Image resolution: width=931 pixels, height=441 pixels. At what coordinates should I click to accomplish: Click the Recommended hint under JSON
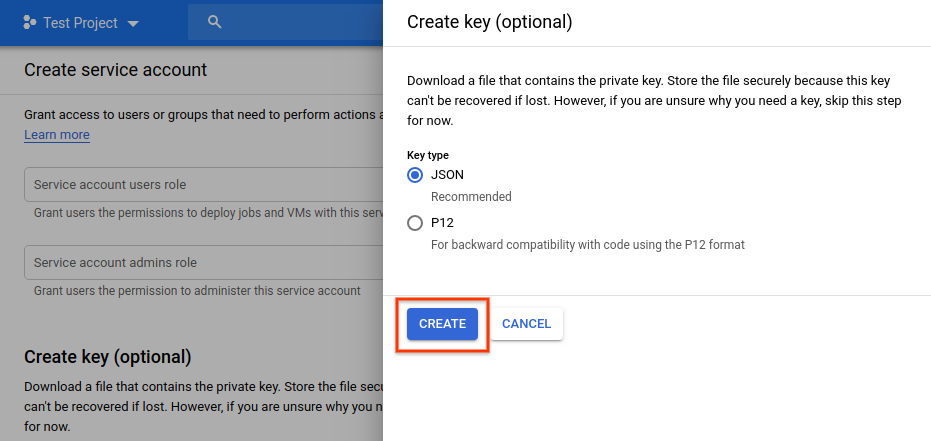471,197
